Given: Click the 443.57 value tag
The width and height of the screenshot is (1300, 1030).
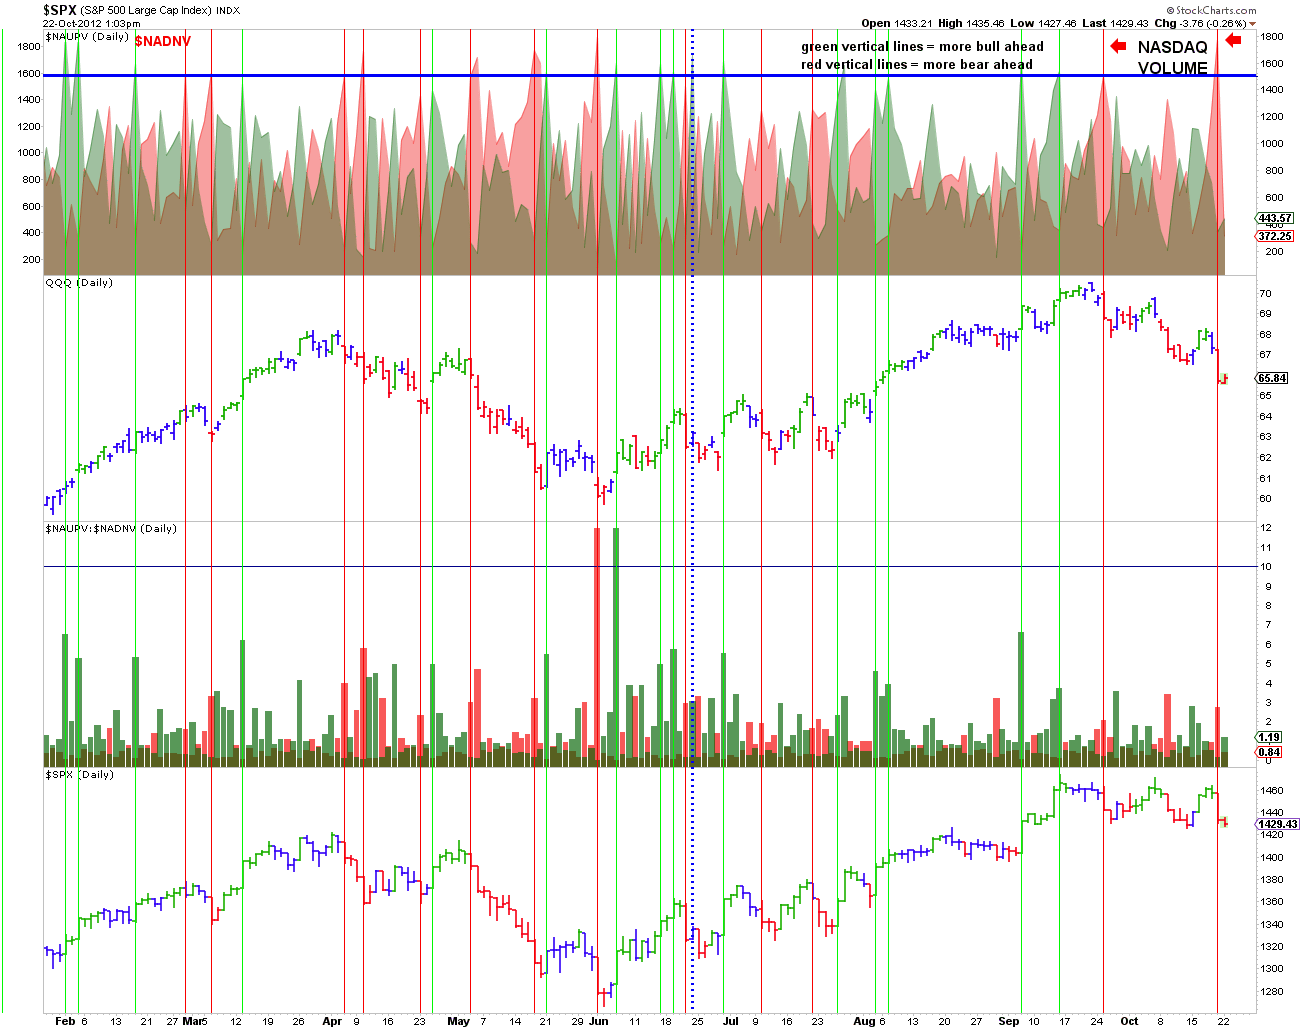Looking at the screenshot, I should 1275,218.
